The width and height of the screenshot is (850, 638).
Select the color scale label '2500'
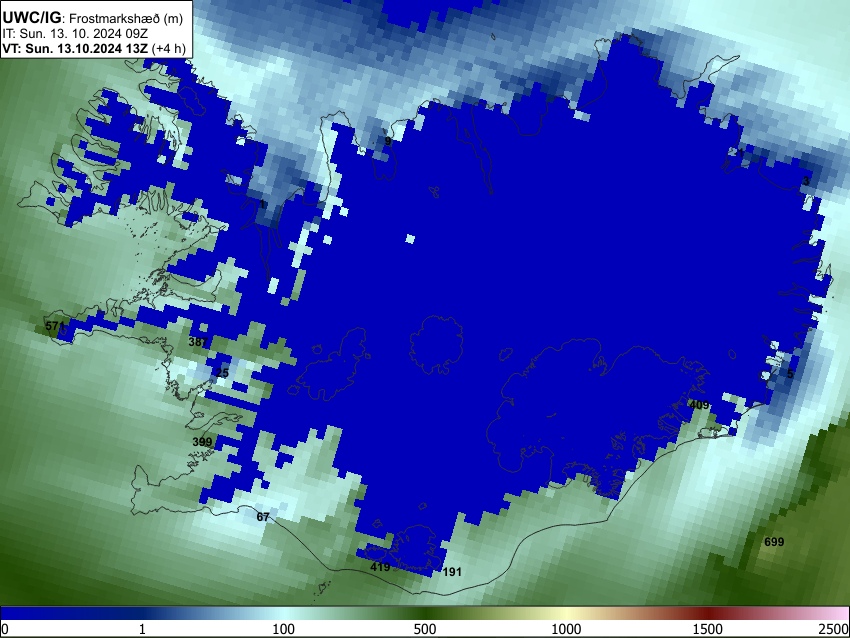[x=834, y=629]
